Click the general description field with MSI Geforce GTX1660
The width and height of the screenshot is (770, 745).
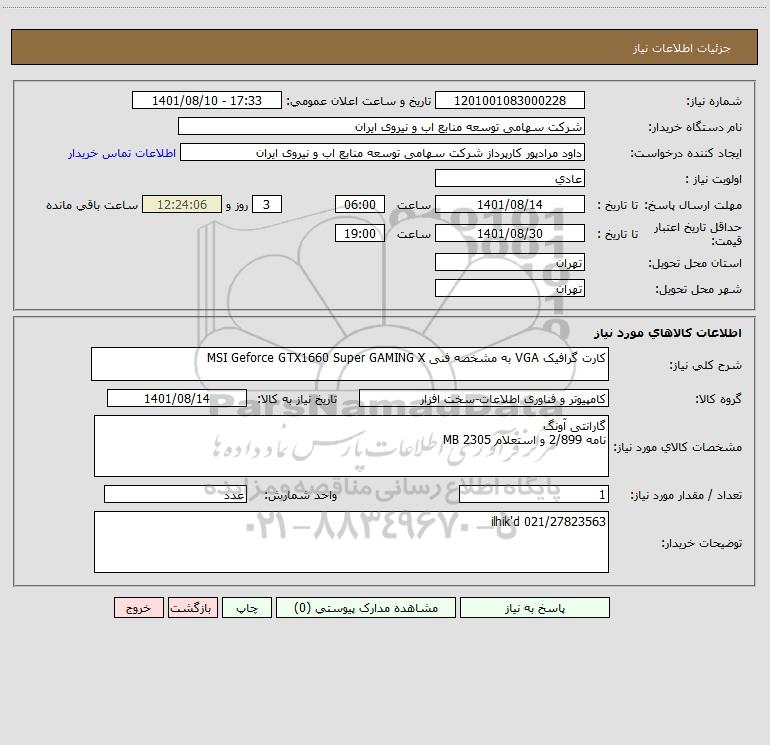(x=350, y=364)
